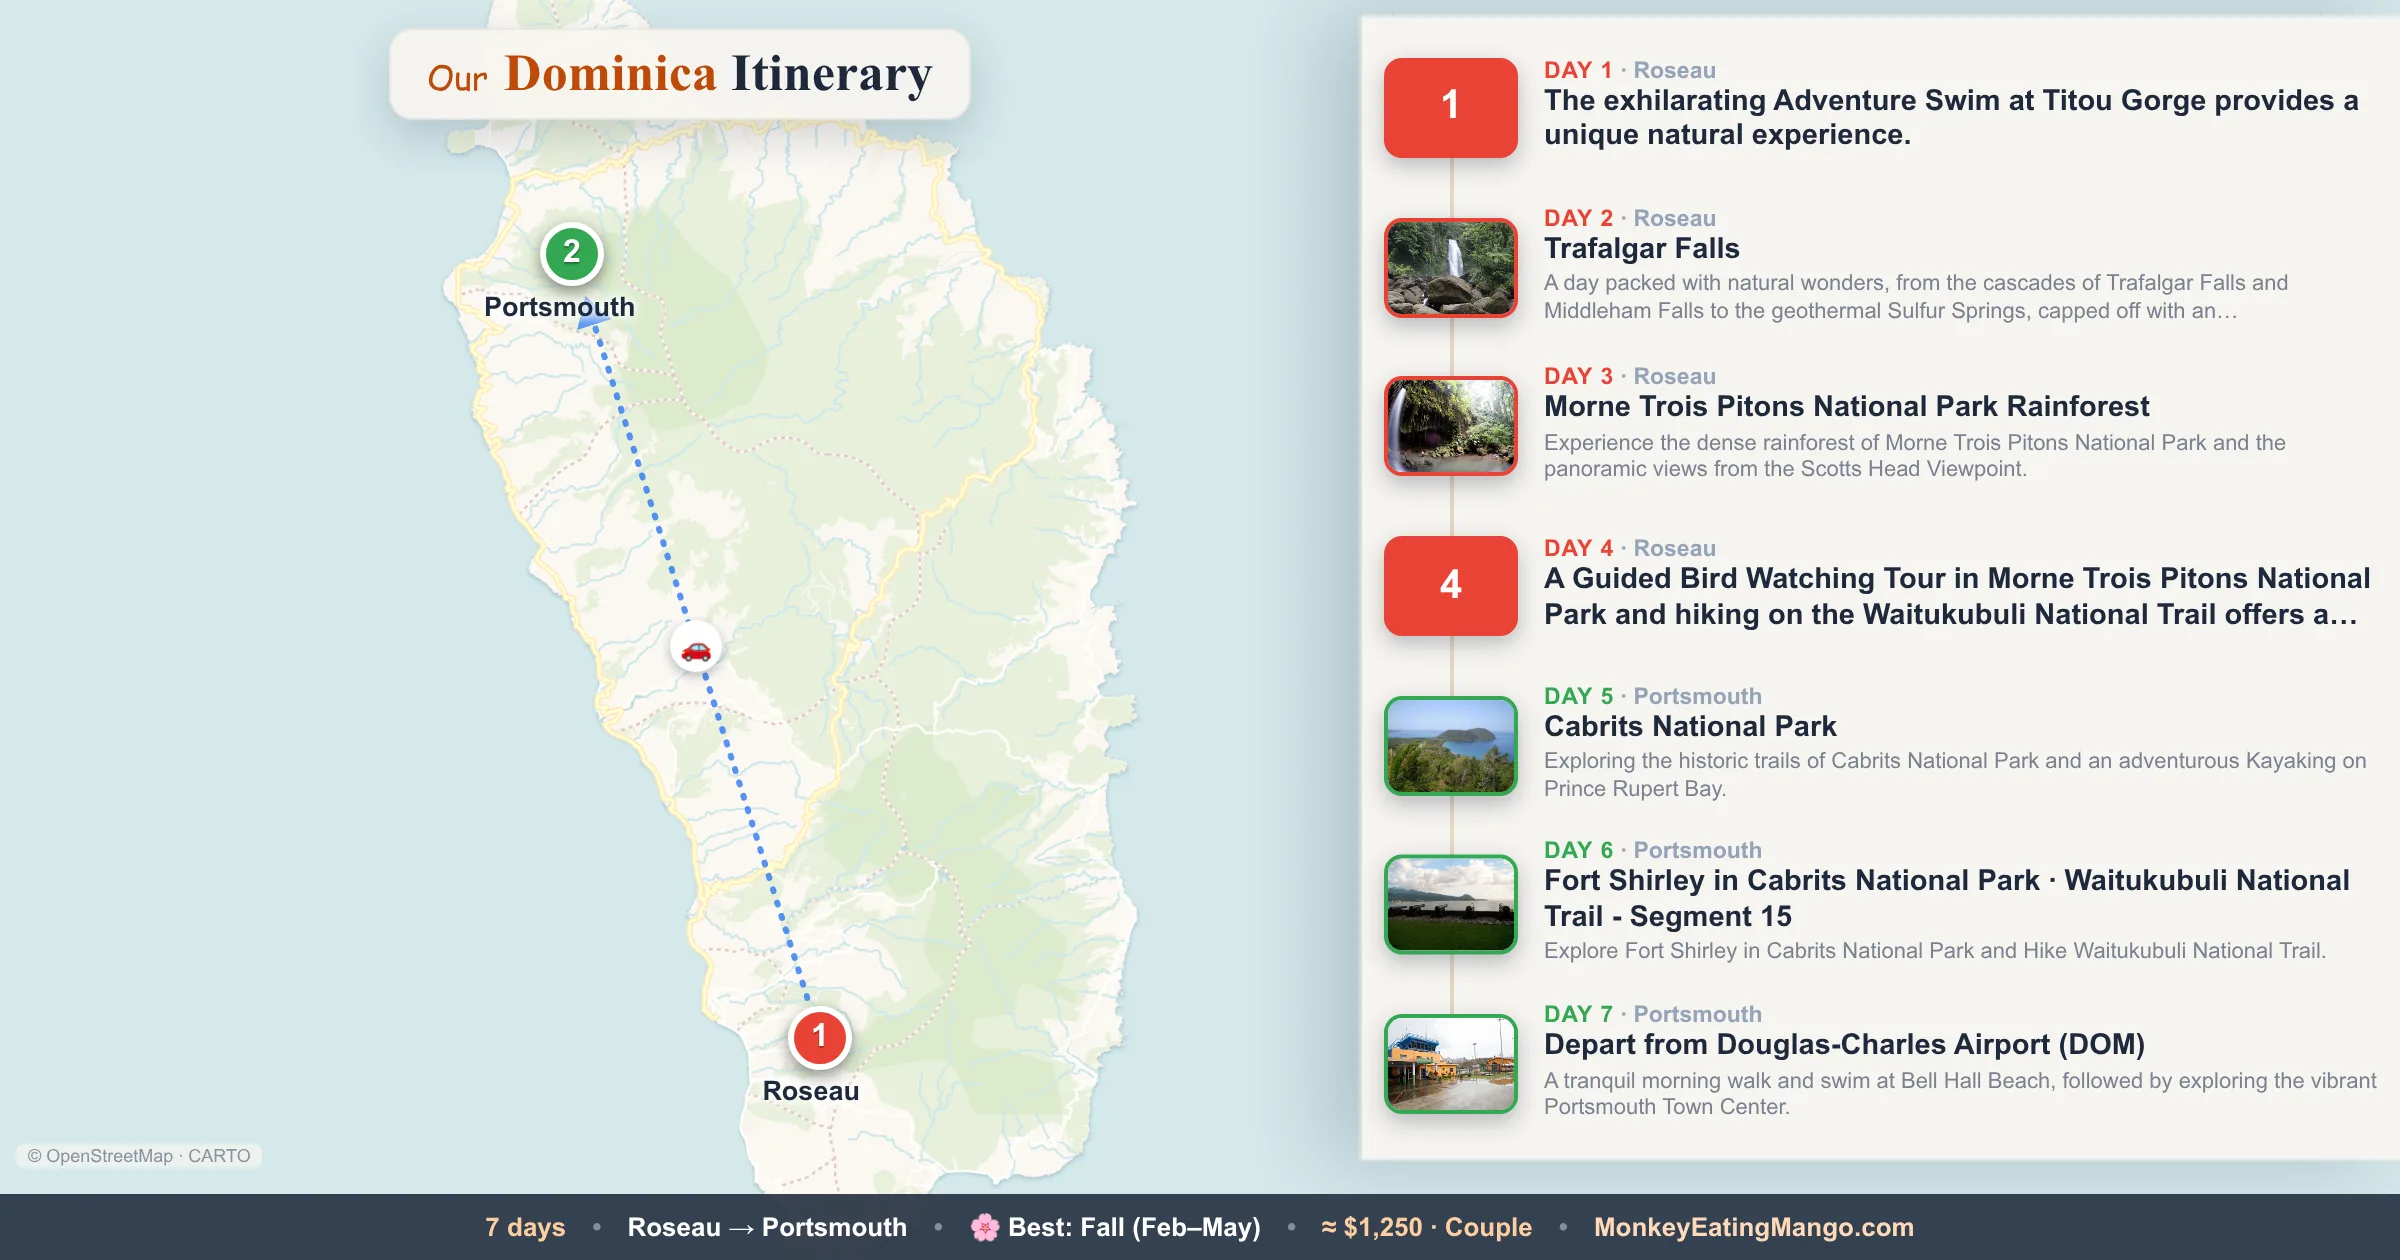Screen dimensions: 2400x1260
Task: Click the Trafalgar Falls title
Action: 1641,248
